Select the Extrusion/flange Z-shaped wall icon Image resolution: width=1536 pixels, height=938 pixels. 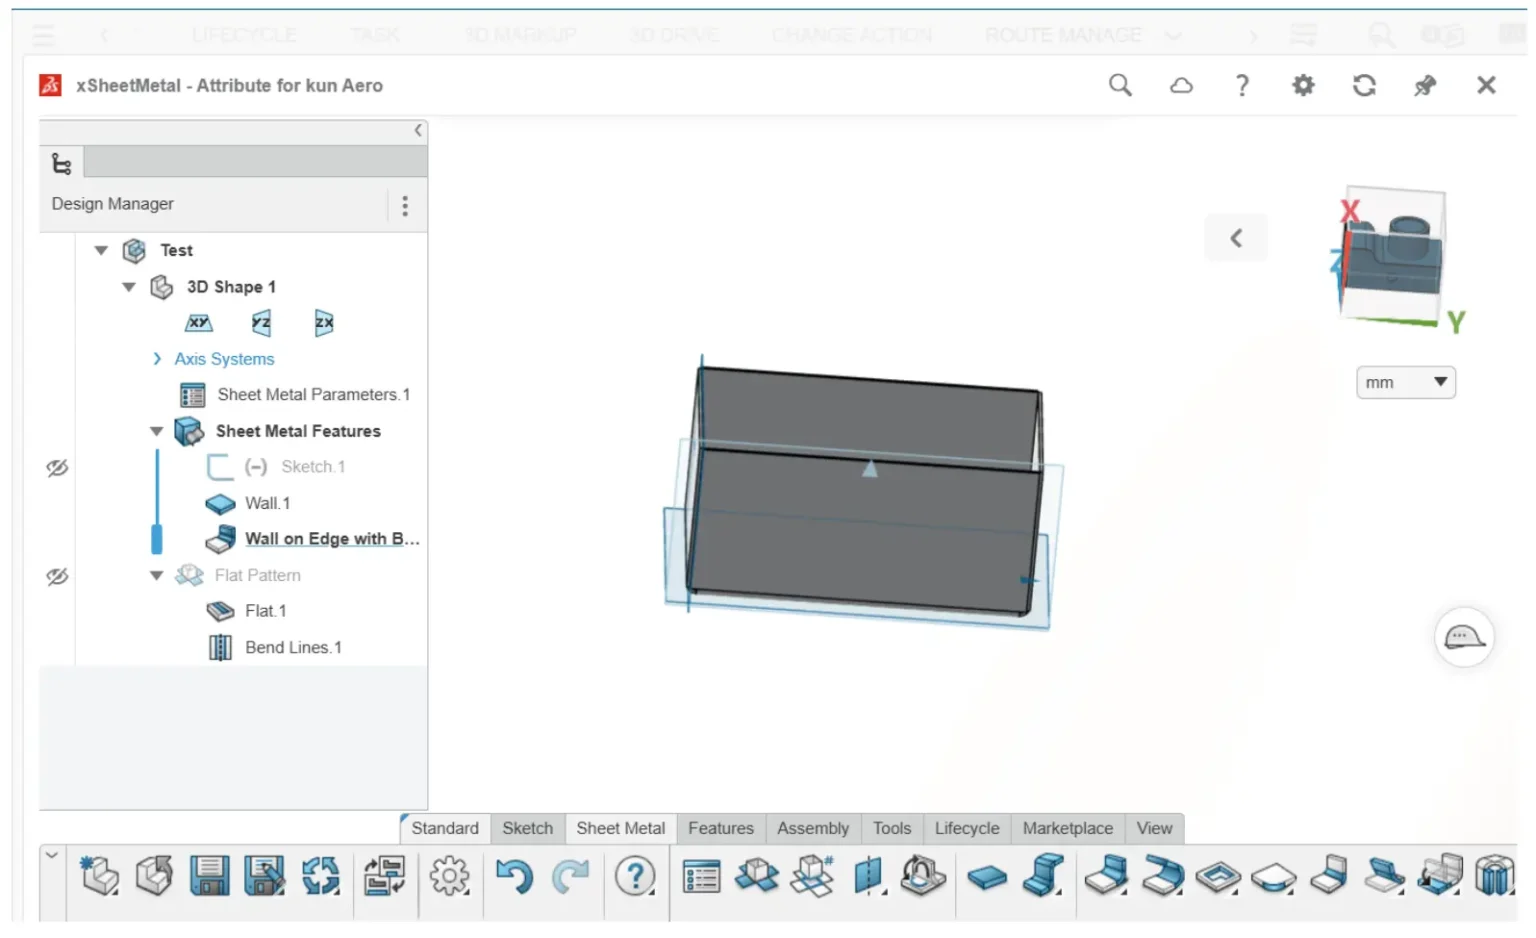tap(1043, 876)
